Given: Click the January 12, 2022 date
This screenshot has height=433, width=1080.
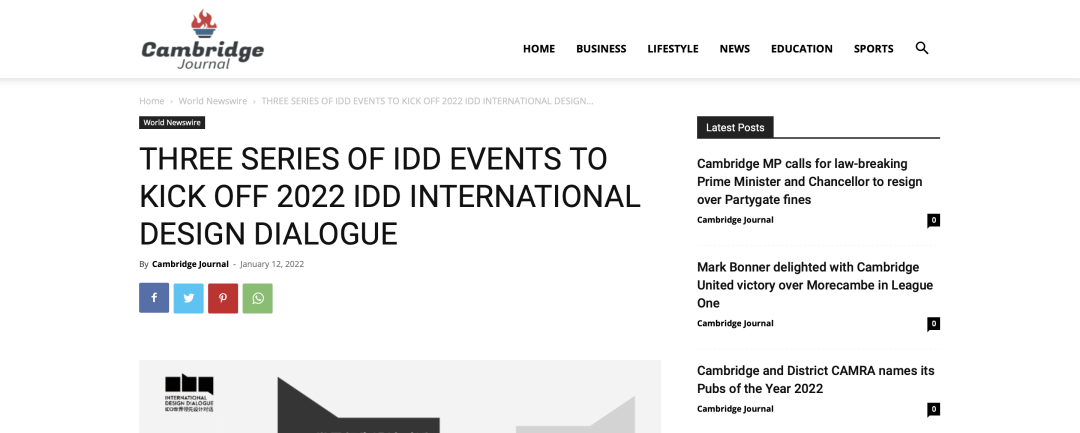Looking at the screenshot, I should [272, 264].
